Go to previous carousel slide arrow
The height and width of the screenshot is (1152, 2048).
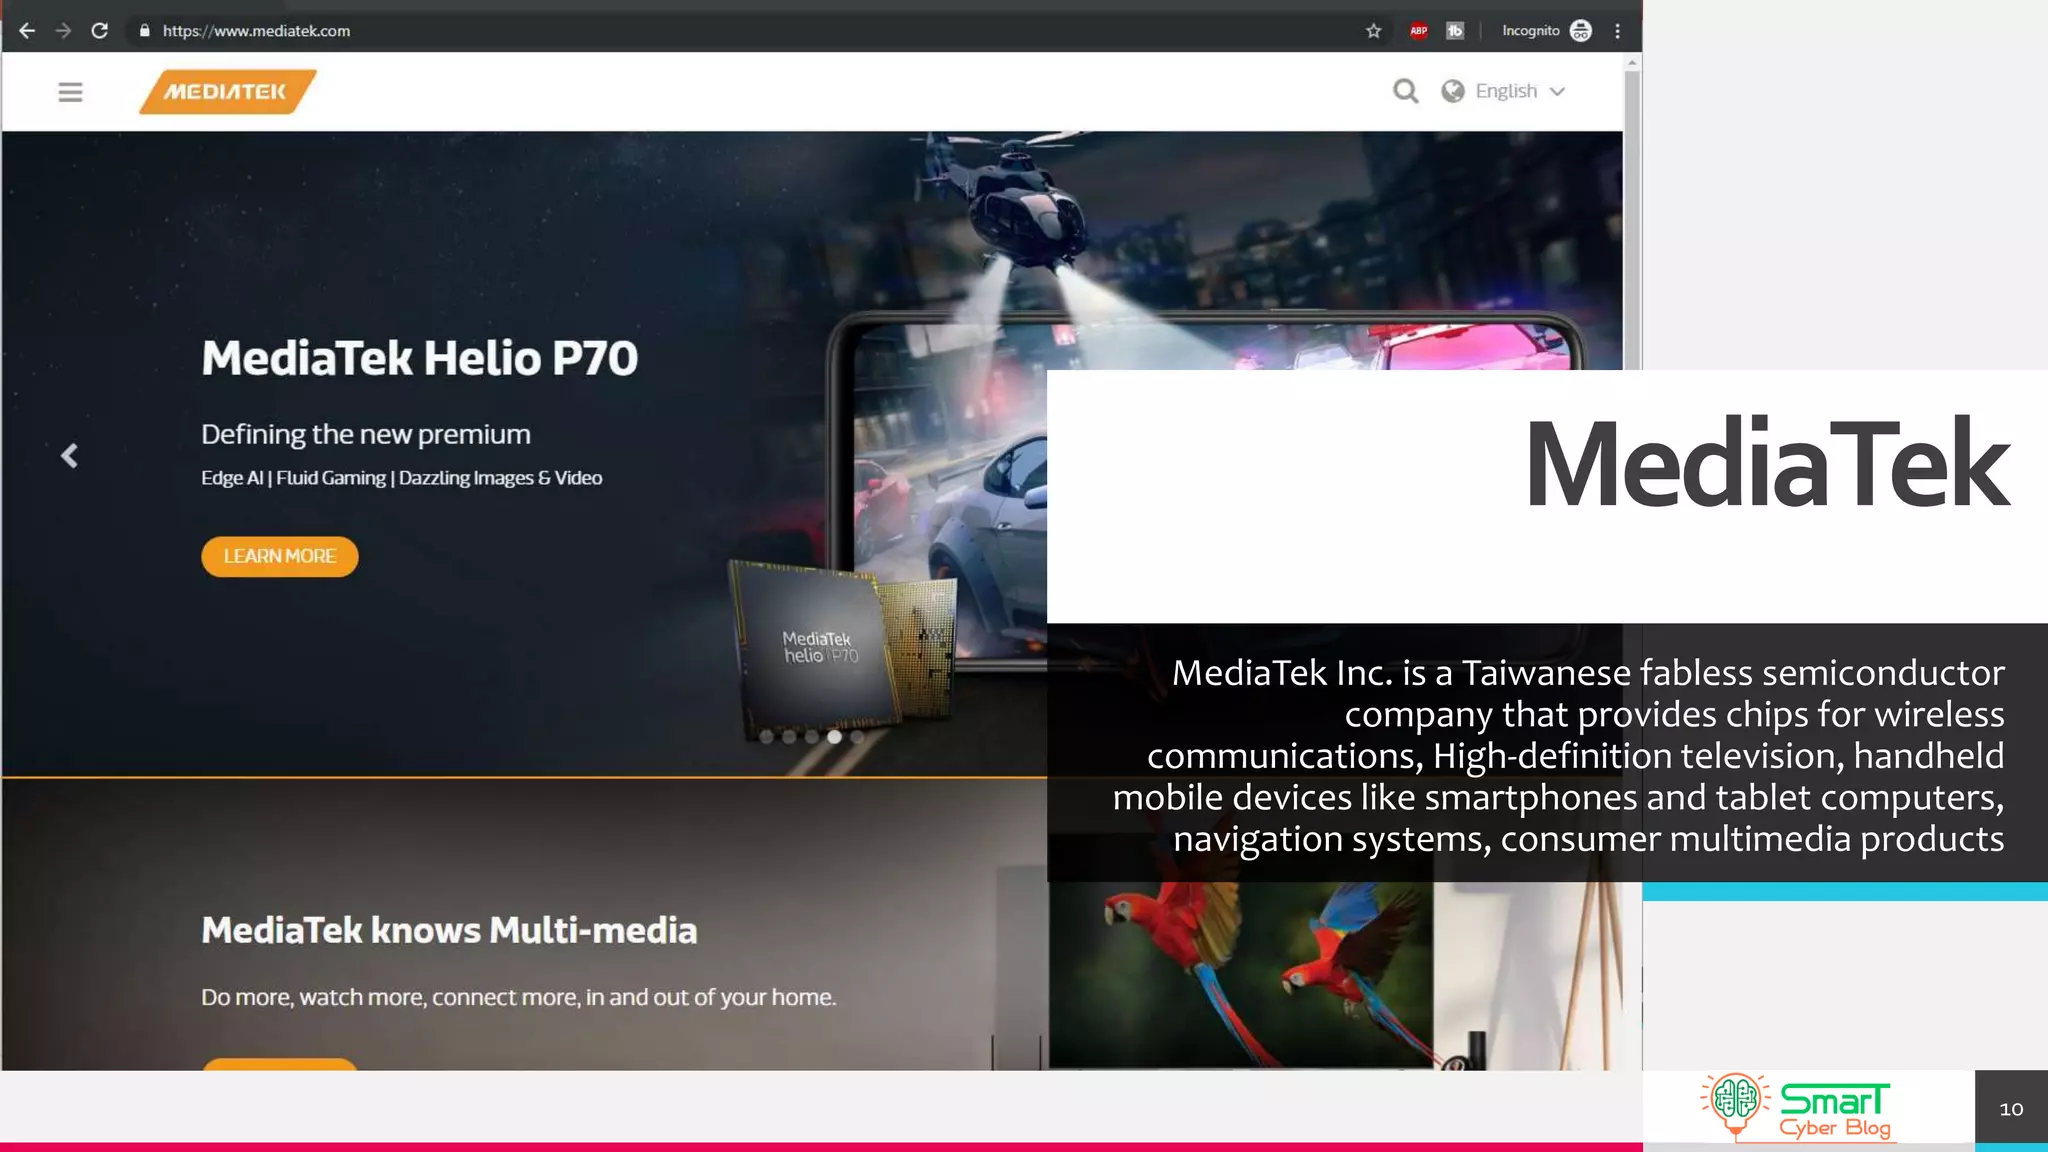tap(69, 456)
